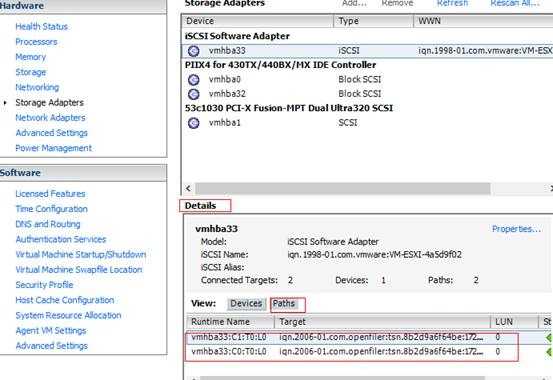Open Network Adapters page
Image resolution: width=553 pixels, height=380 pixels.
point(50,117)
